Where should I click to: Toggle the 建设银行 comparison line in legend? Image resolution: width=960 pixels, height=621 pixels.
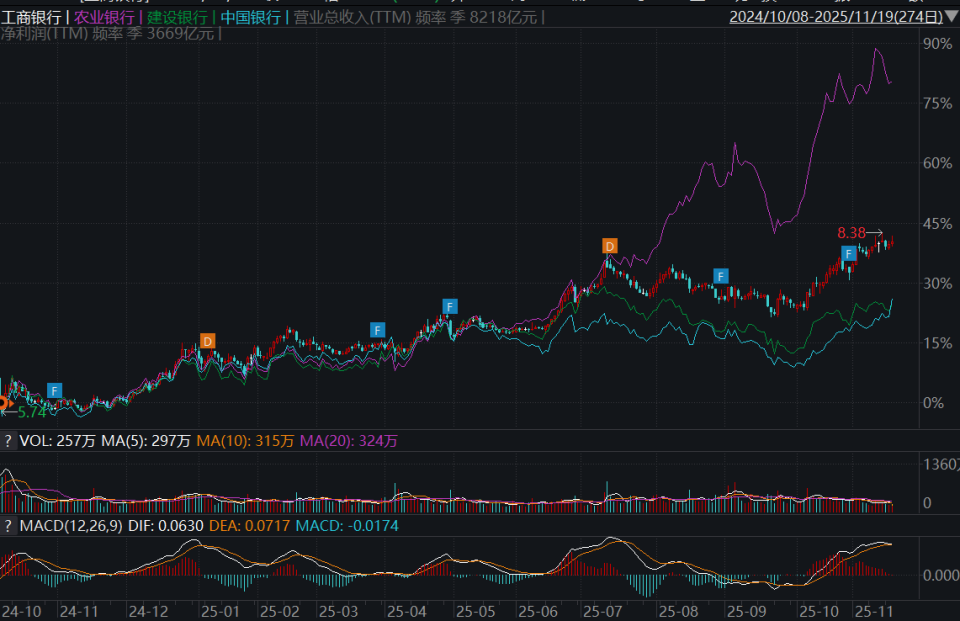pos(177,18)
